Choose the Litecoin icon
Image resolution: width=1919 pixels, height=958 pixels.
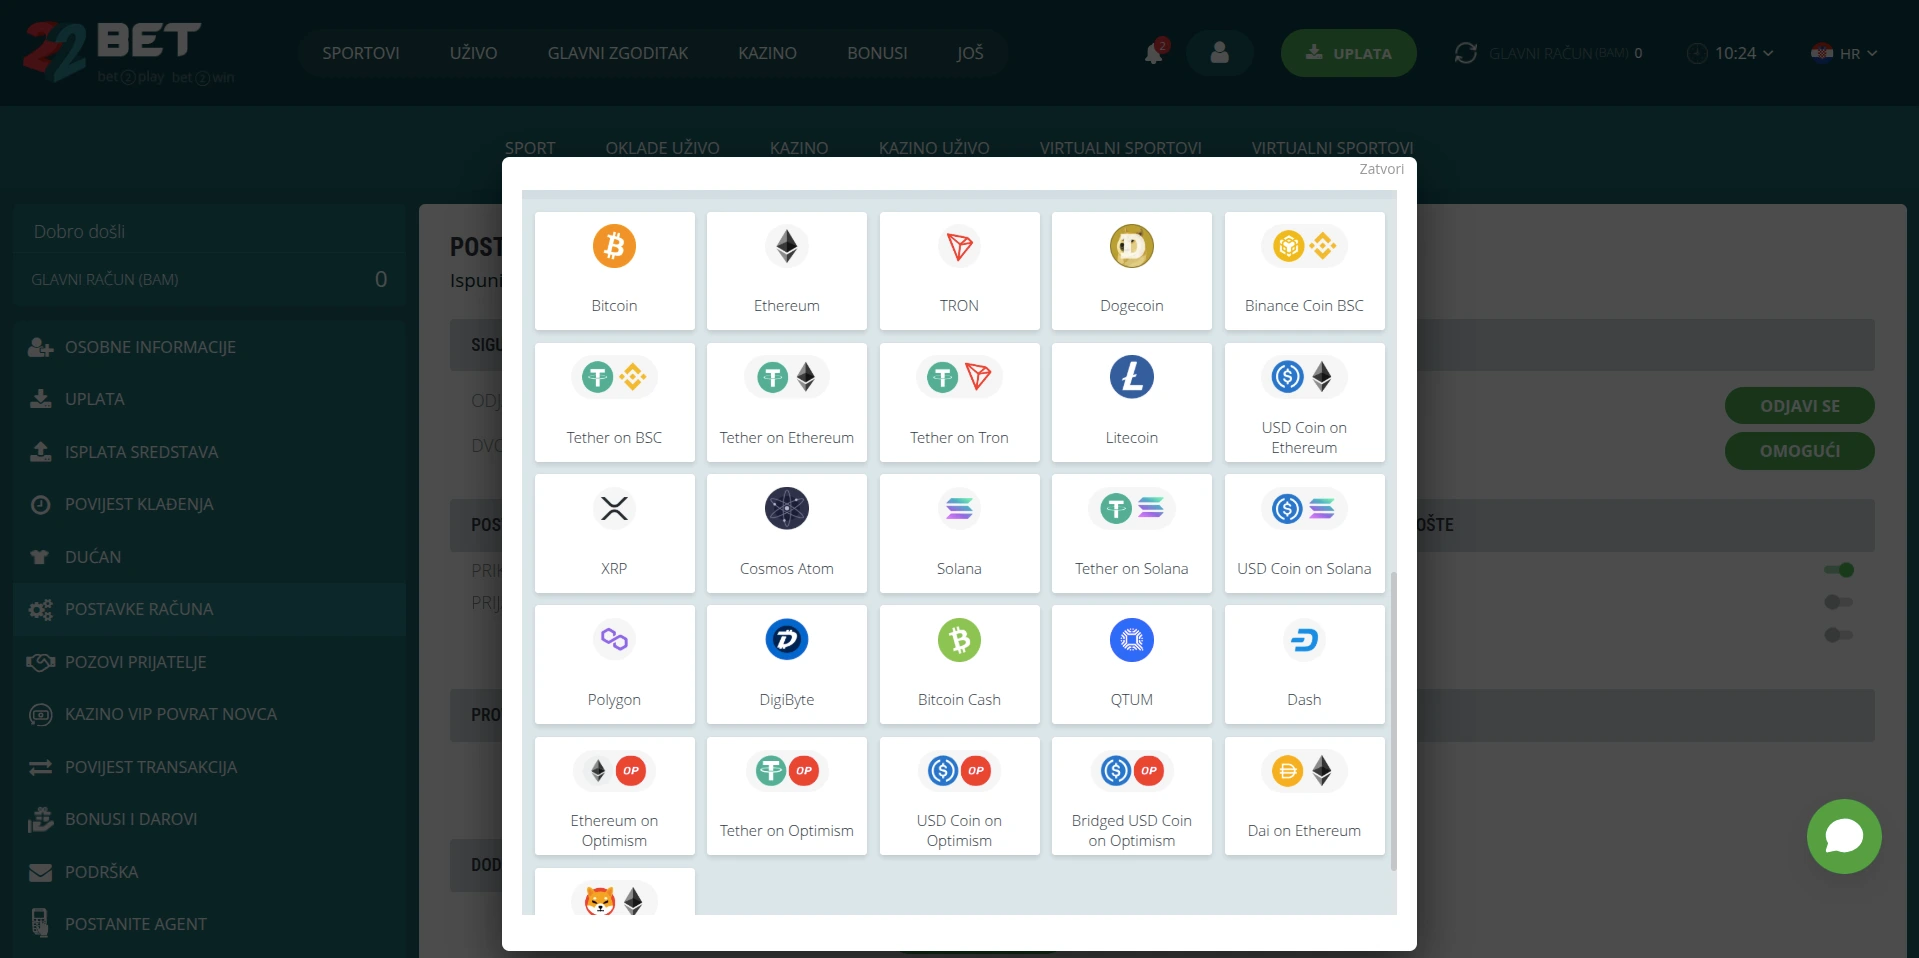coord(1131,378)
